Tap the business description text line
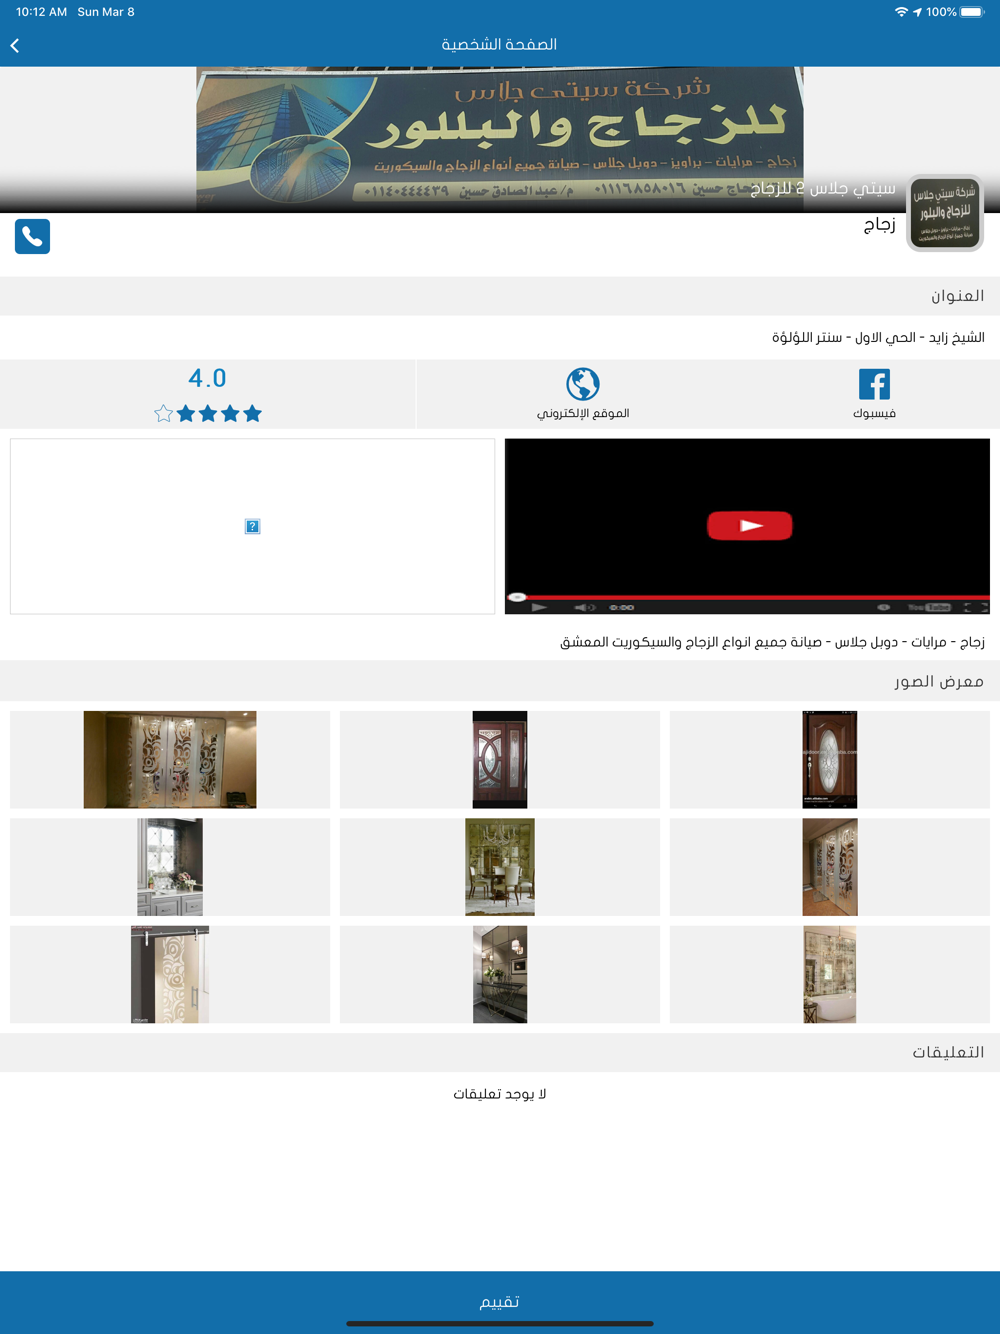Image resolution: width=1000 pixels, height=1334 pixels. click(x=773, y=642)
